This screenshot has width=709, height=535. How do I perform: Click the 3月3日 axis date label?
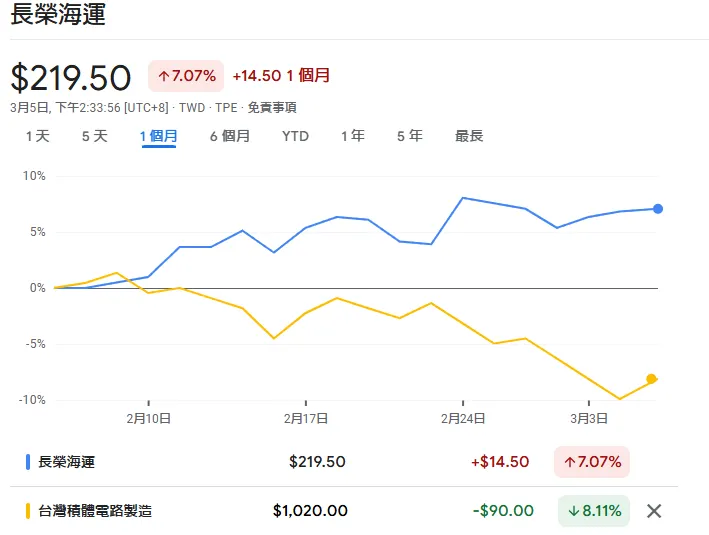589,418
